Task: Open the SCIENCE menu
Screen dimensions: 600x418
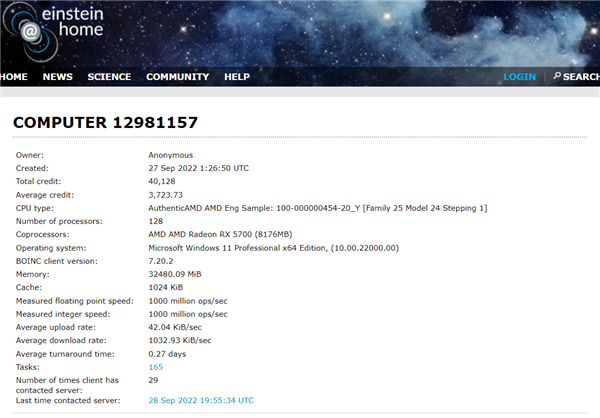Action: tap(109, 77)
